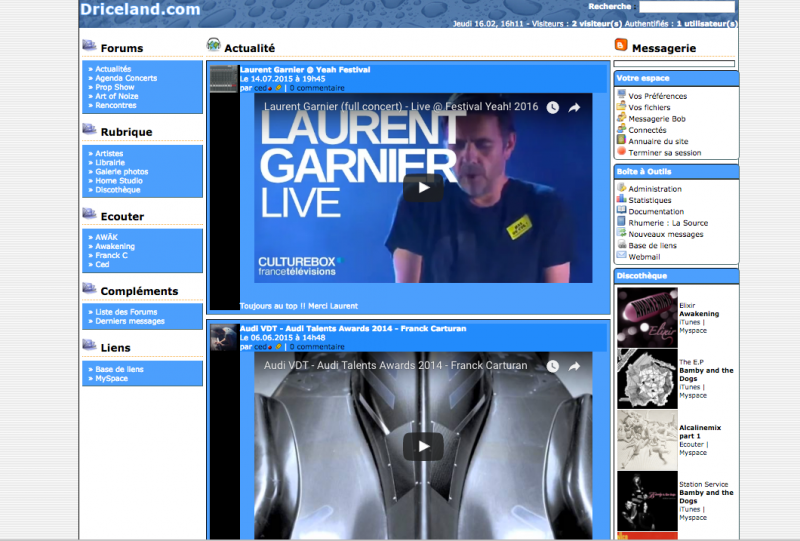This screenshot has width=800, height=541.
Task: Play the Laurent Garnier Live video
Action: coord(423,188)
